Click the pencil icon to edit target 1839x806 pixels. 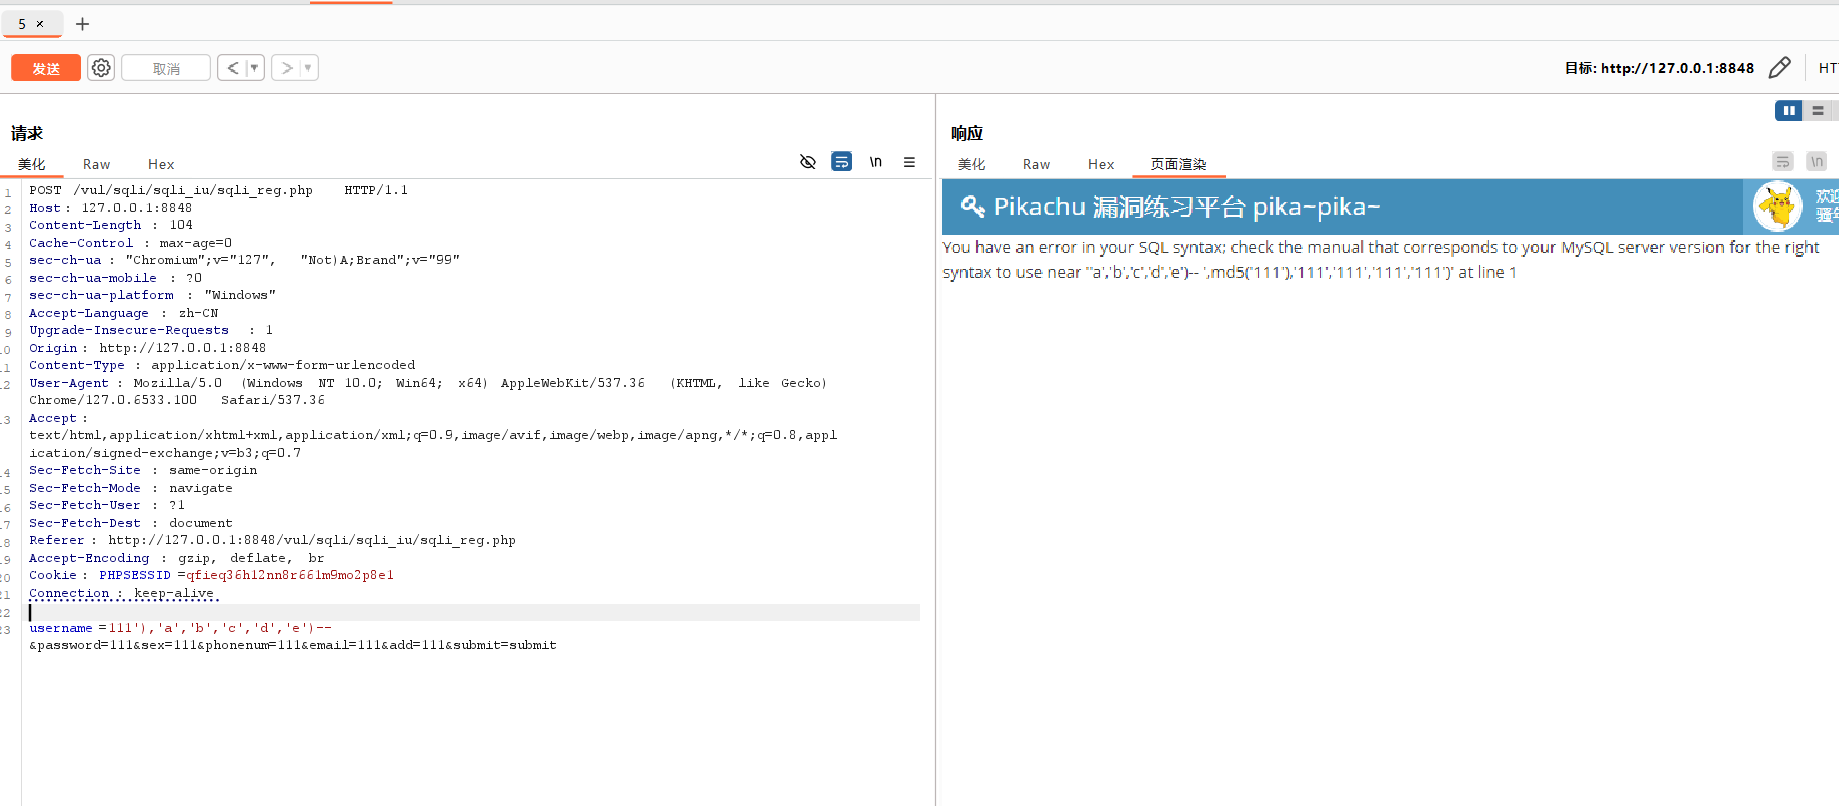pos(1779,68)
